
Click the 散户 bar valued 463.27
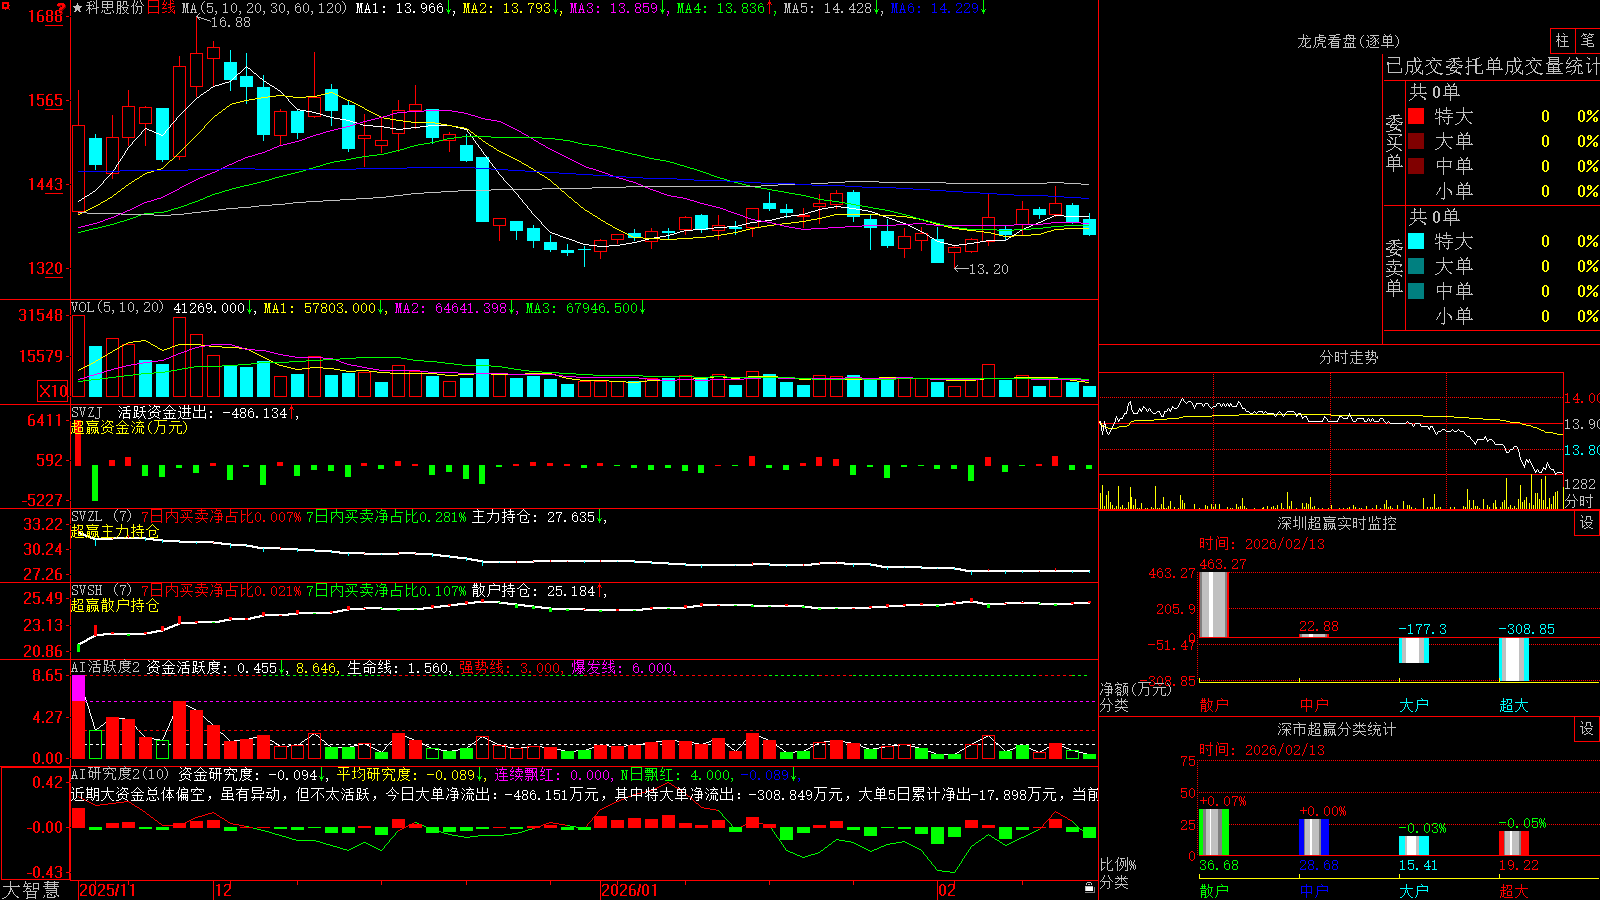(1214, 604)
